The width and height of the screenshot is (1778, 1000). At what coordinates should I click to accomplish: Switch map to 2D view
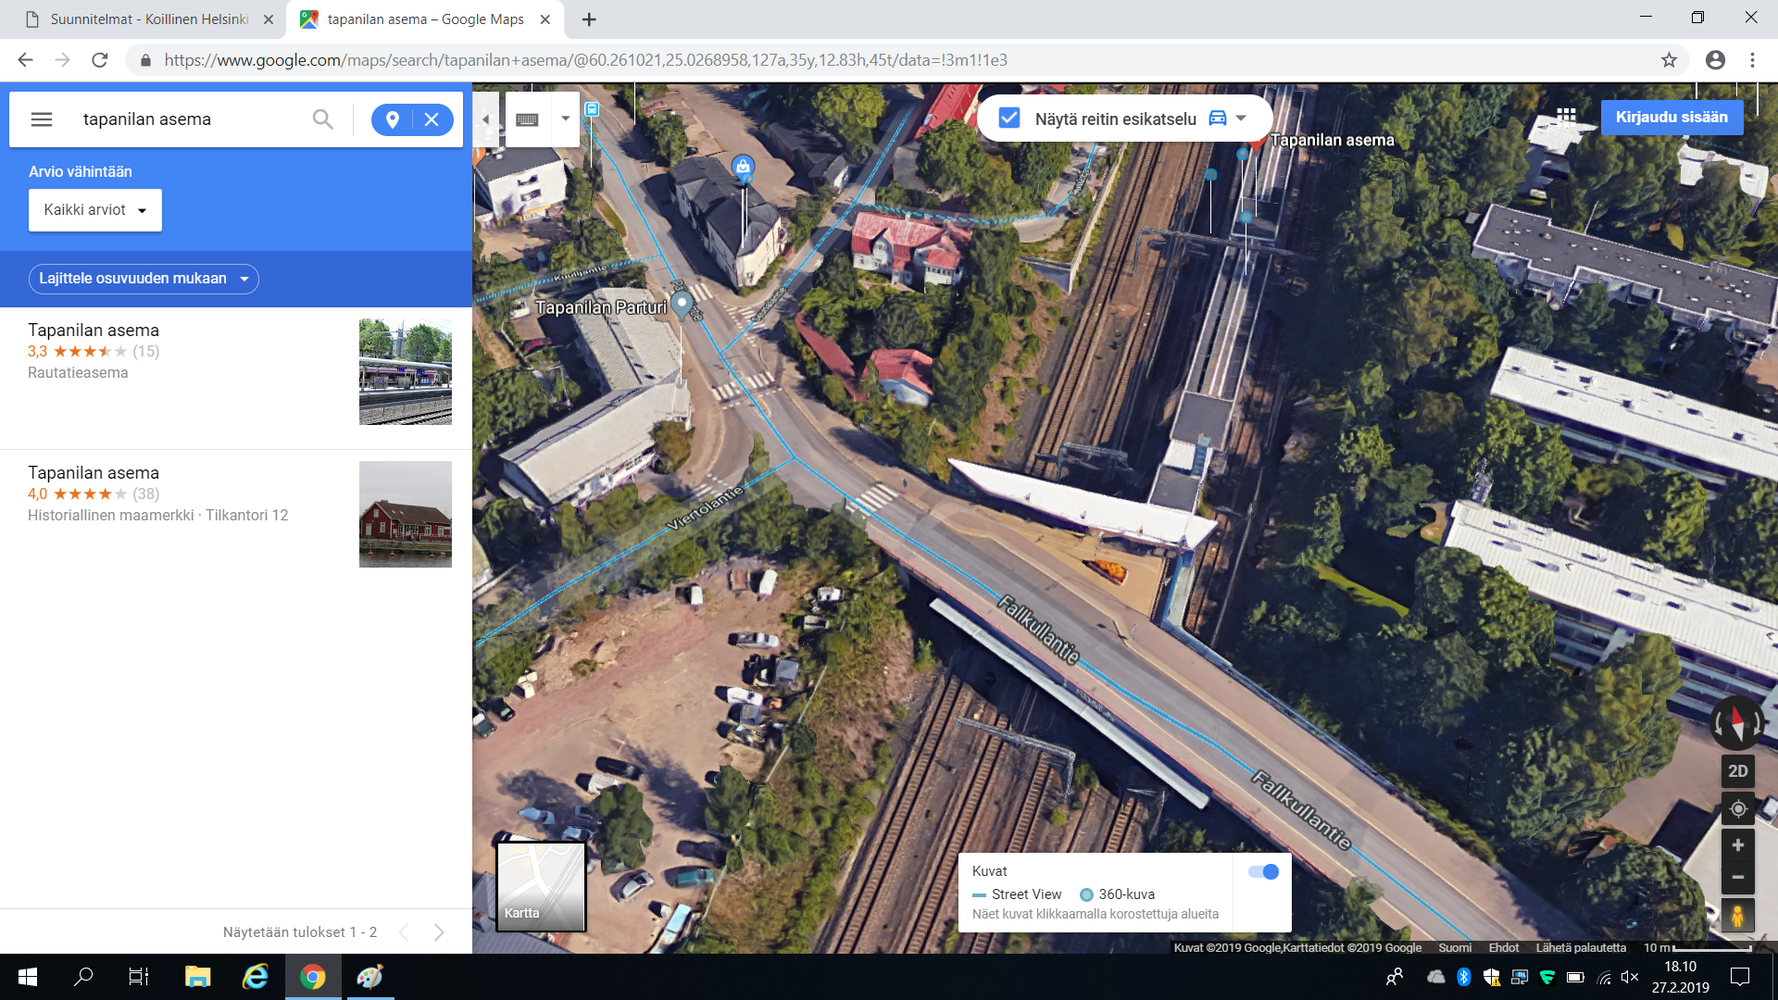1737,771
